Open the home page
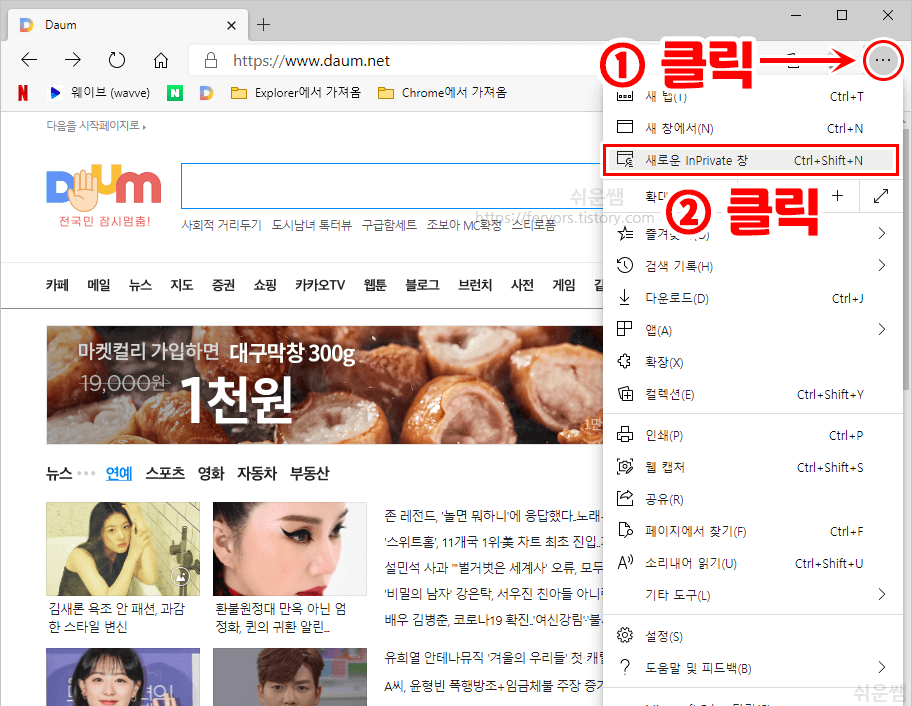 (161, 60)
